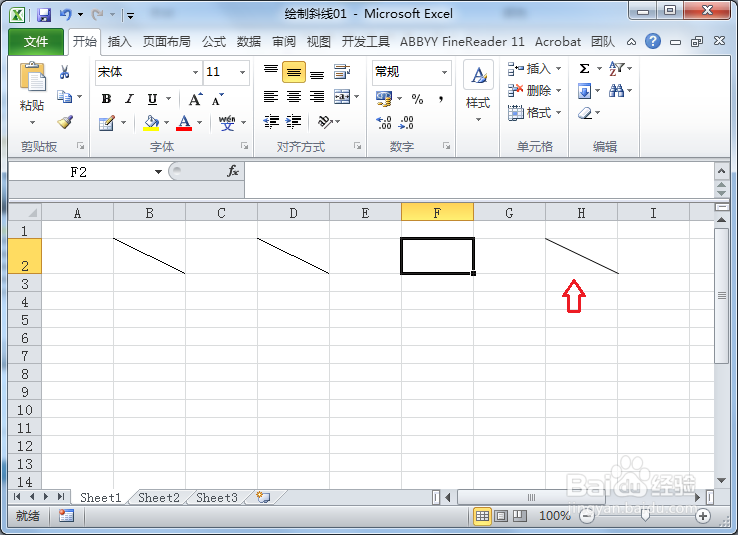
Task: Increase font size with the larger A icon
Action: (195, 99)
